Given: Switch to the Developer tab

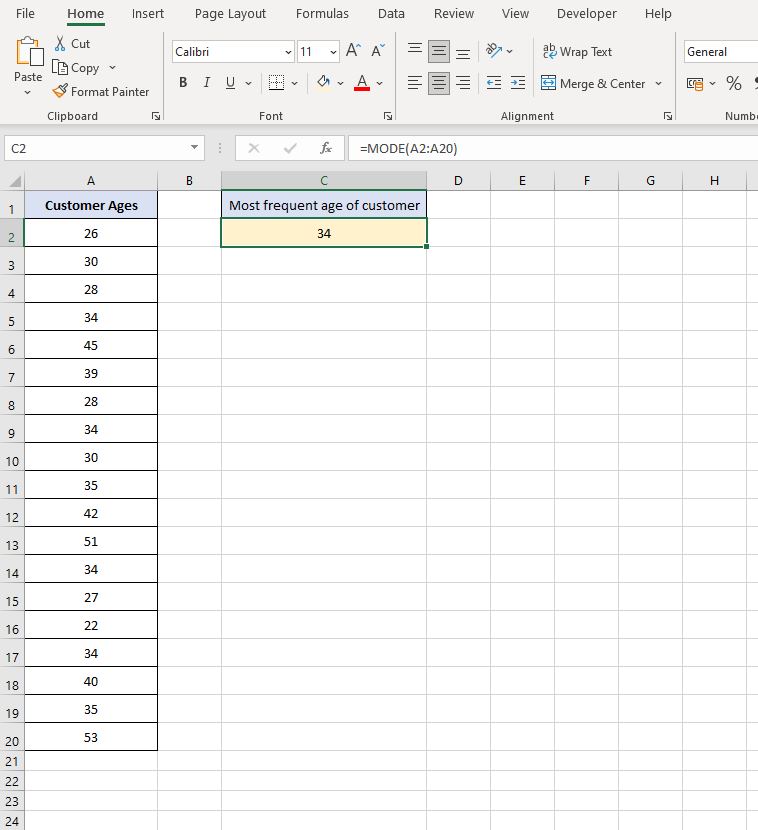Looking at the screenshot, I should (586, 14).
